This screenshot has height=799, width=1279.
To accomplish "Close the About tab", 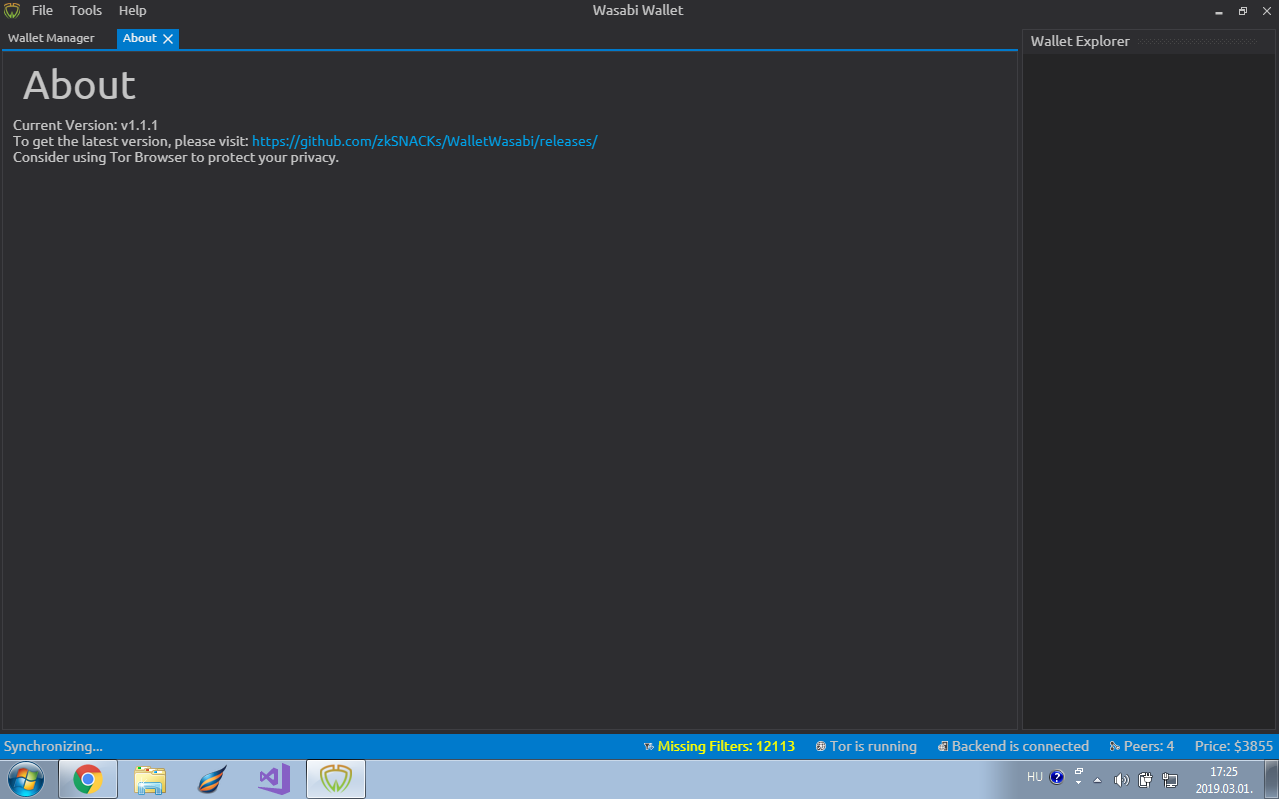I will coord(168,39).
